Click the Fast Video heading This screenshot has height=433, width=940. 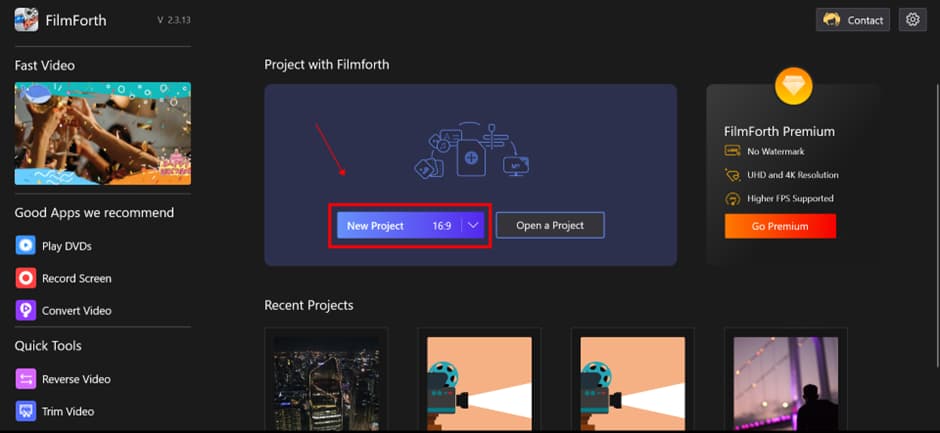point(45,65)
